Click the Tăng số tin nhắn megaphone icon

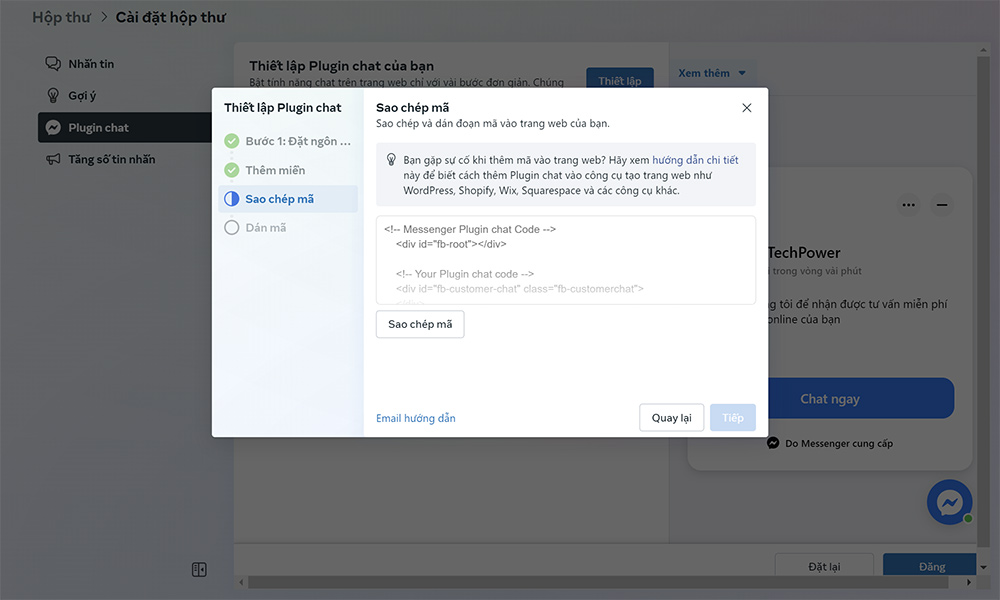pos(53,159)
